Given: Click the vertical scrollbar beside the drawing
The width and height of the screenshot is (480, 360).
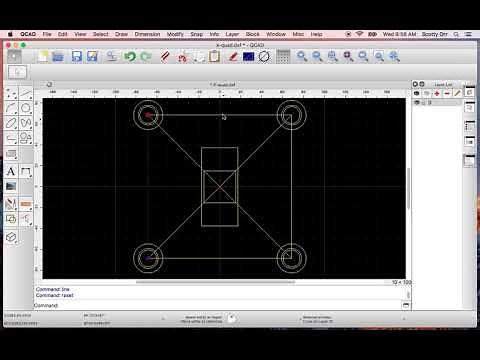Looking at the screenshot, I should coord(409,189).
